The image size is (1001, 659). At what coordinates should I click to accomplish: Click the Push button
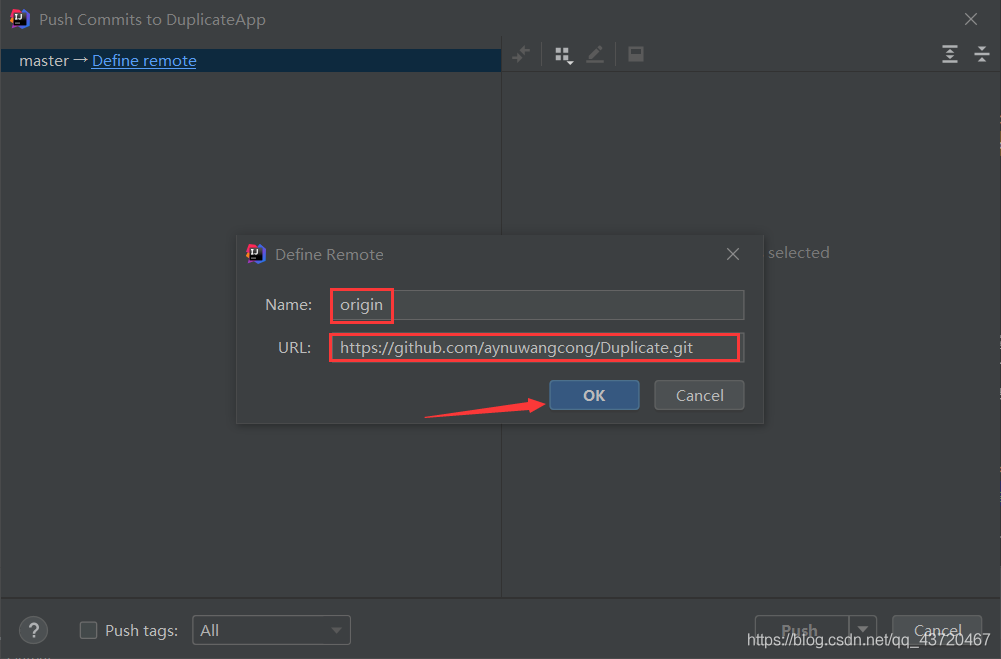(802, 630)
